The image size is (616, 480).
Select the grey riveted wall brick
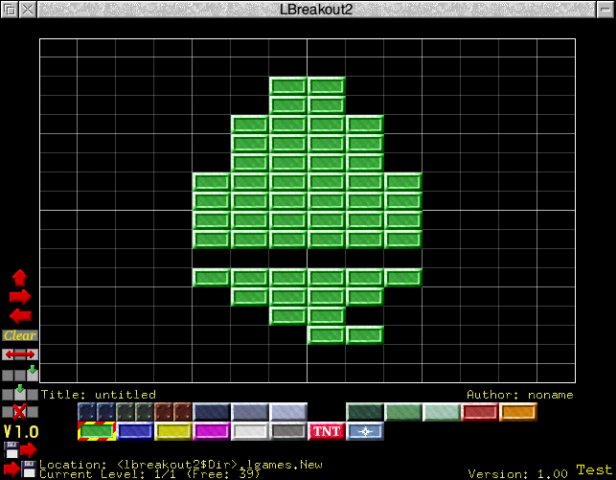[x=135, y=412]
